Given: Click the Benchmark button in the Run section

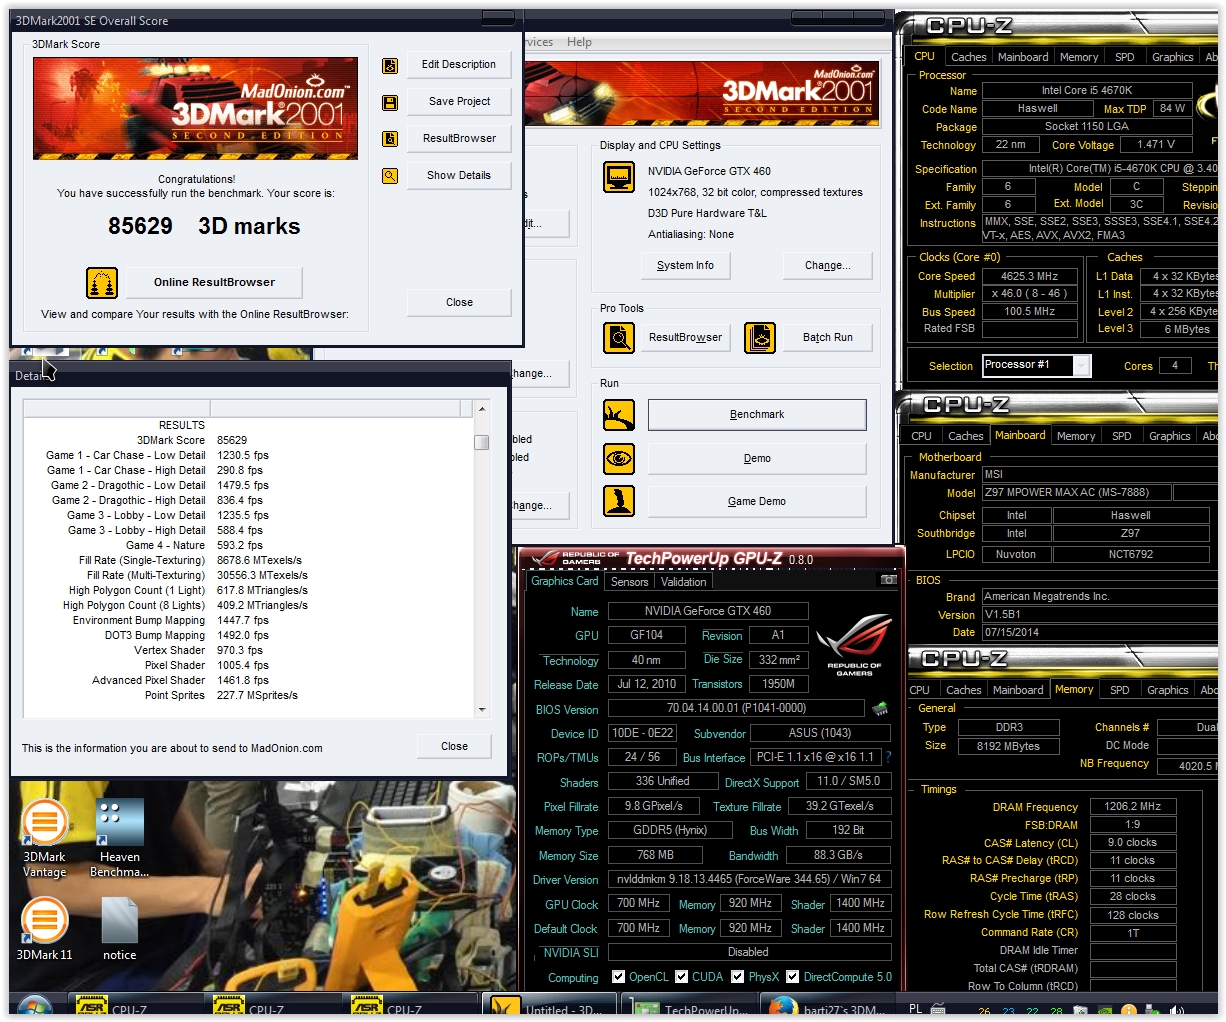Looking at the screenshot, I should click(757, 415).
